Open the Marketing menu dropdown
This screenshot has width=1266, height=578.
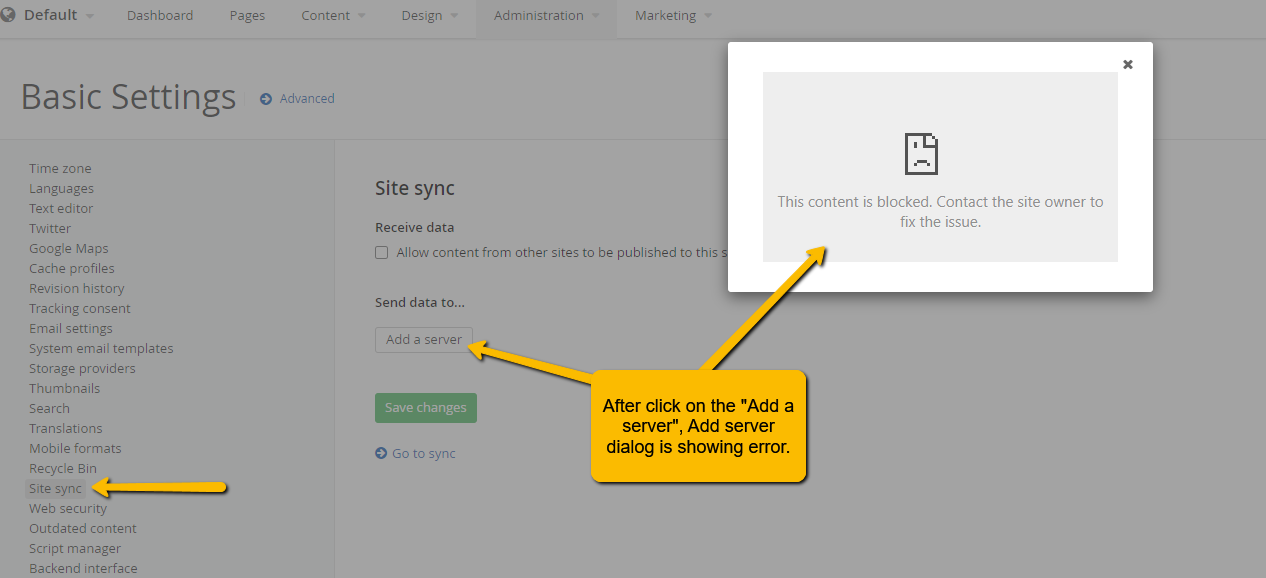coord(674,16)
